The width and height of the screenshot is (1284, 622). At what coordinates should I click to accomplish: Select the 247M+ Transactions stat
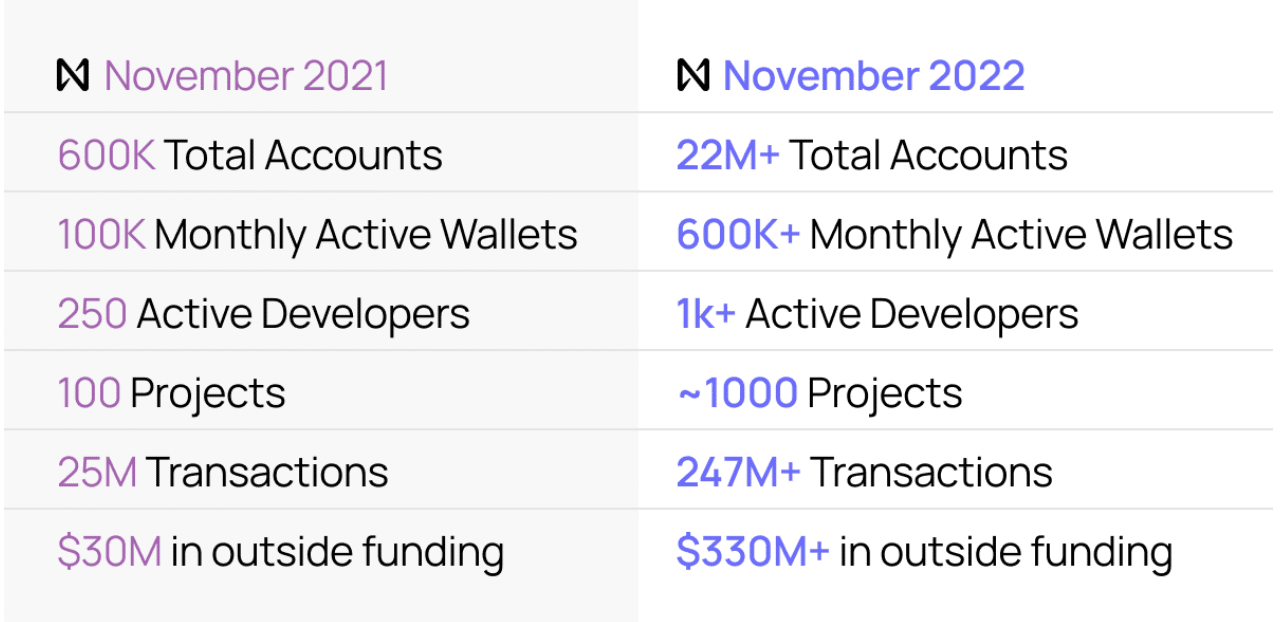pos(864,472)
